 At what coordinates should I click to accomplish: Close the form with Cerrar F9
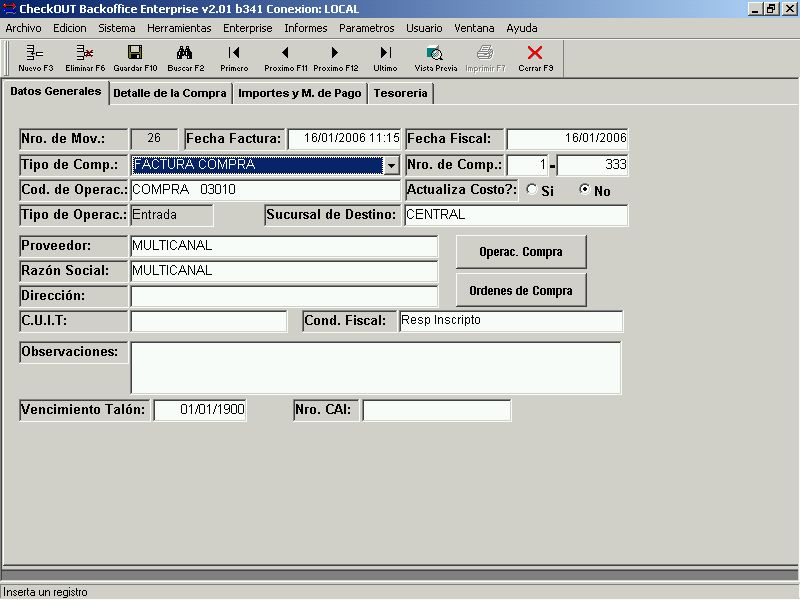click(535, 58)
